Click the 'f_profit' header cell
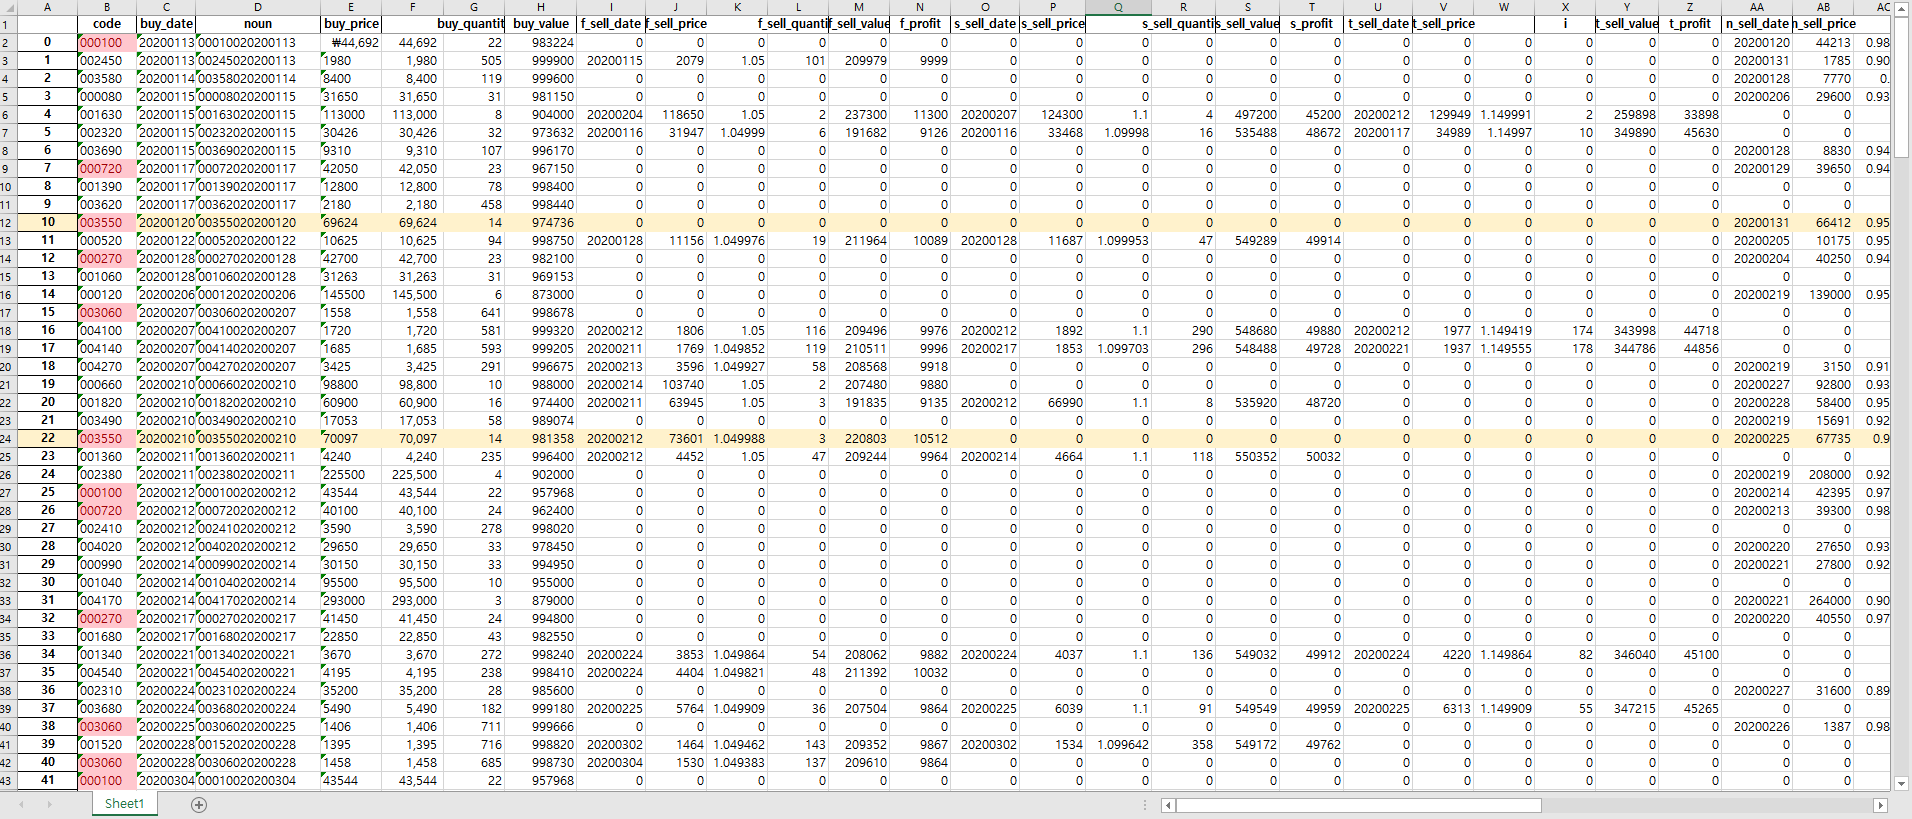The image size is (1912, 819). [x=920, y=24]
